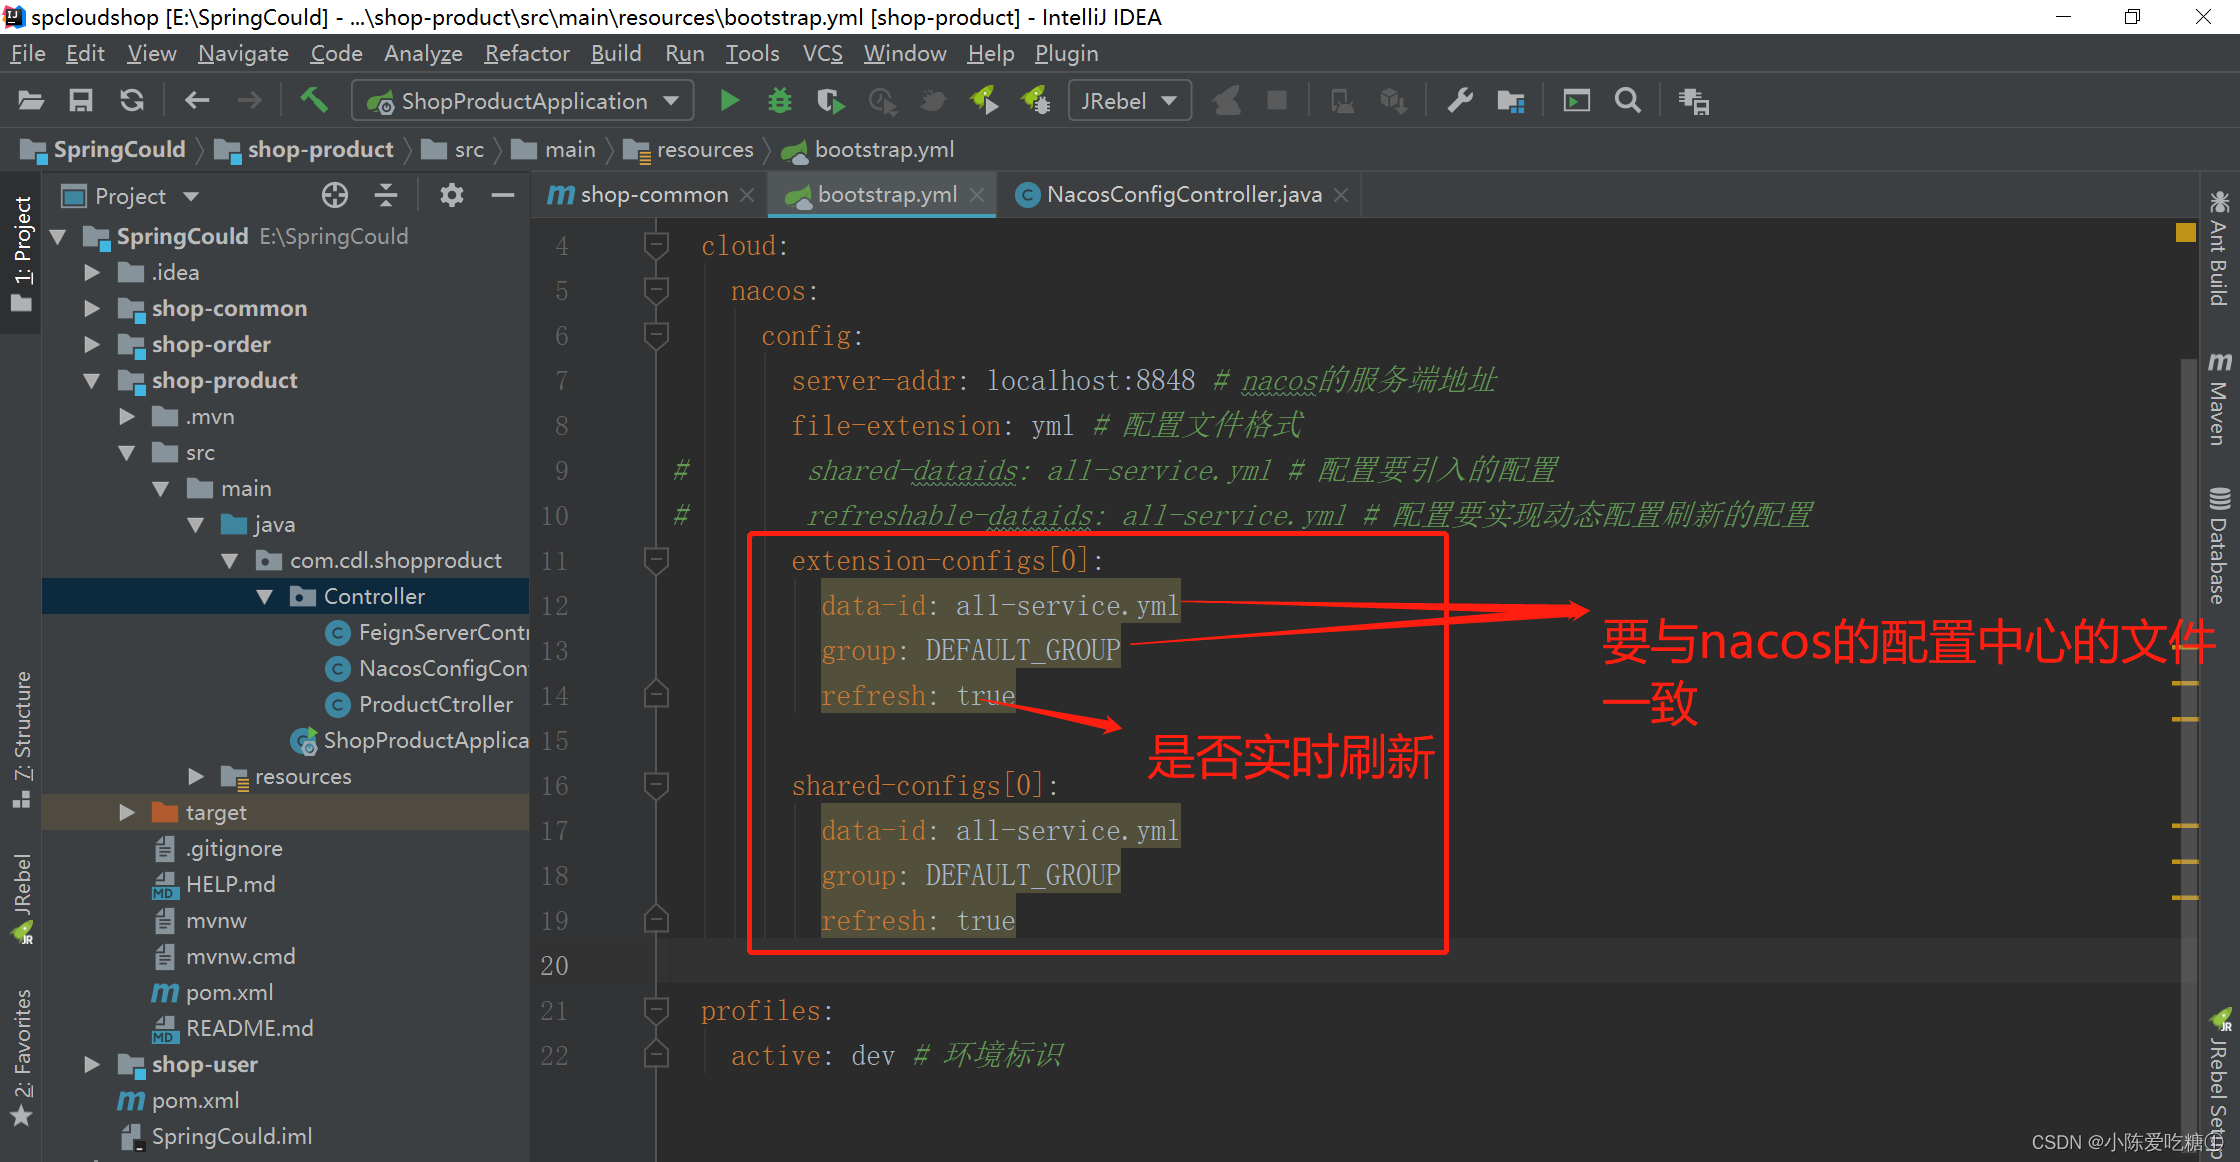Switch to NacosConfigController.java tab
The width and height of the screenshot is (2240, 1162).
(1183, 195)
